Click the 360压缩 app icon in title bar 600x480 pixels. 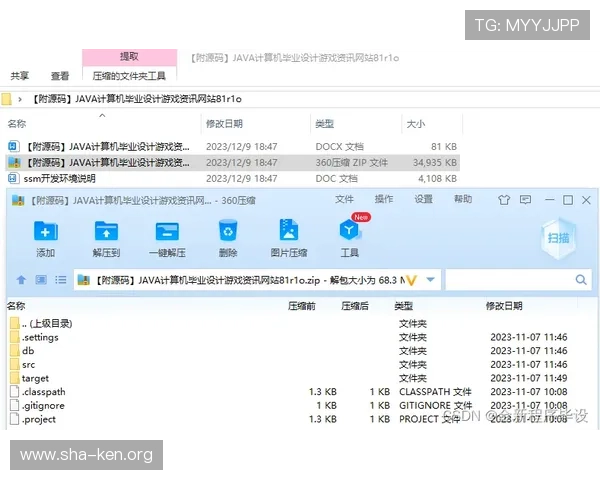(18, 200)
